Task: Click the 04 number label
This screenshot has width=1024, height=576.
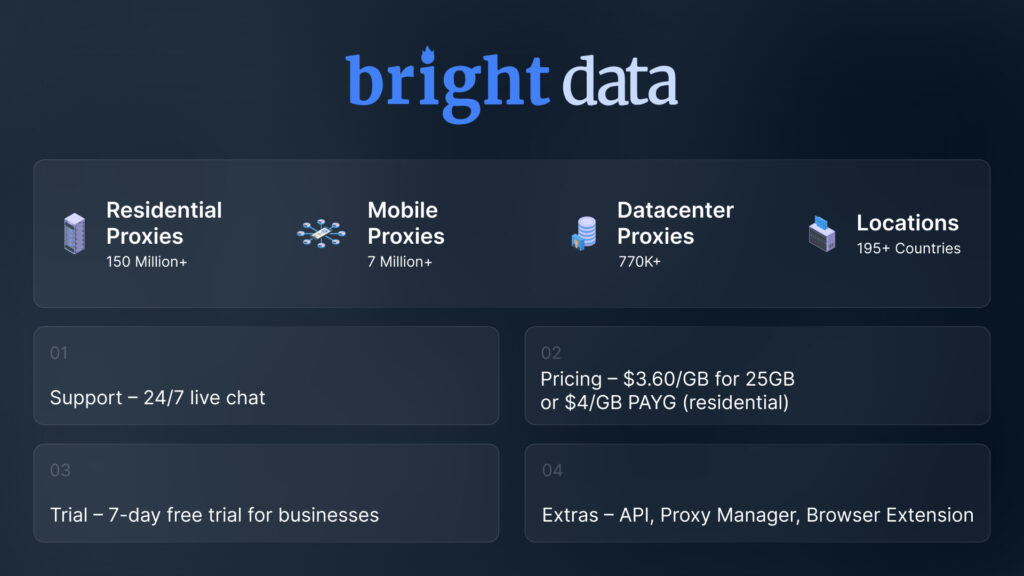Action: tap(552, 470)
